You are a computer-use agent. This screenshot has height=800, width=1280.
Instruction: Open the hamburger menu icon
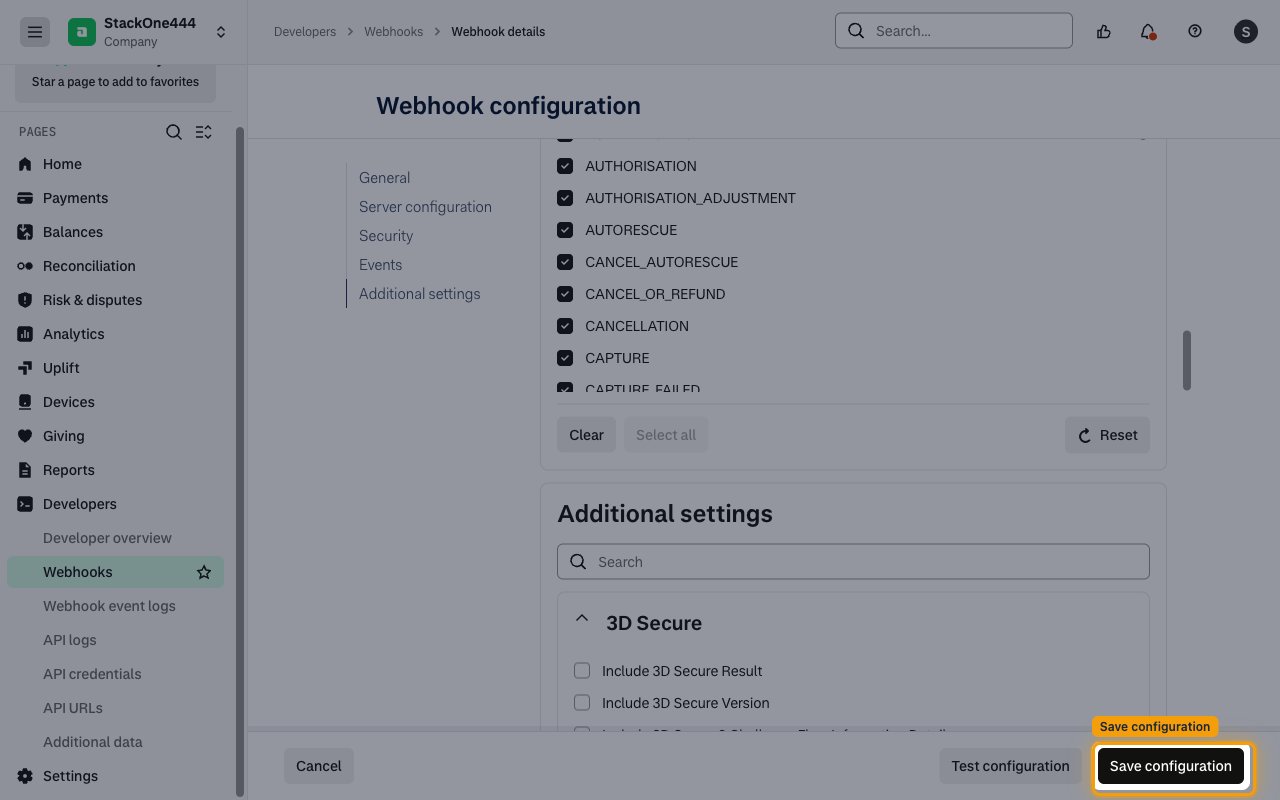coord(34,32)
